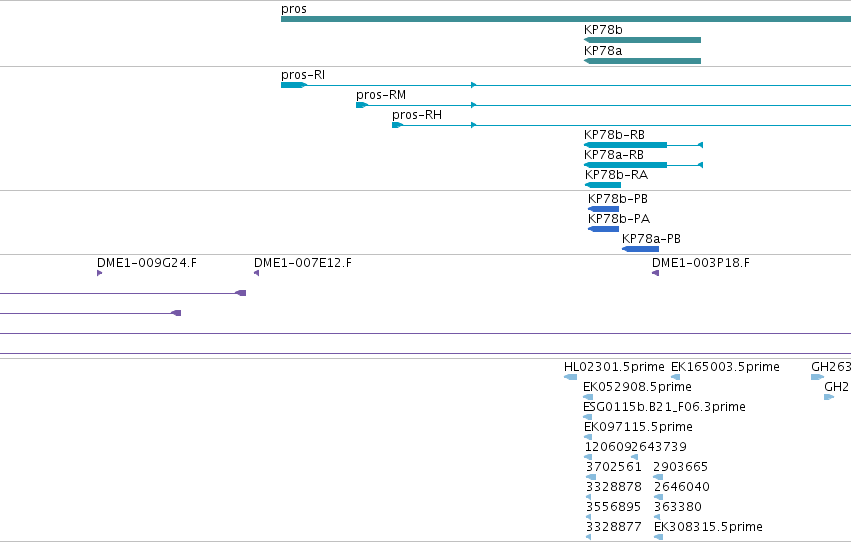Select the HL02301.5prime EST feature
Screen dimensions: 851x542
click(570, 377)
